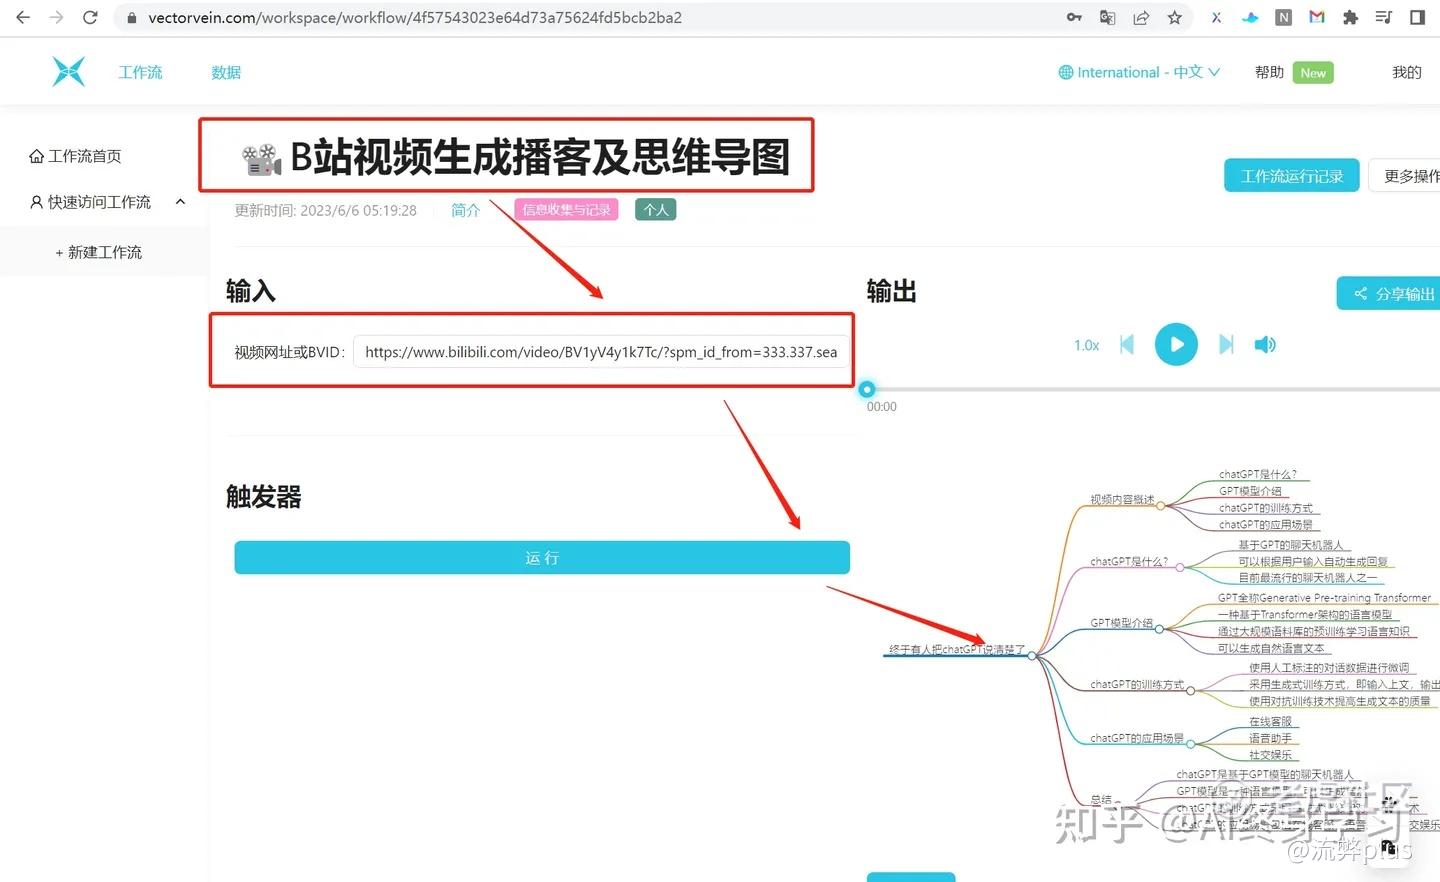Click the 运行 trigger button
Image resolution: width=1440 pixels, height=882 pixels.
[x=542, y=558]
